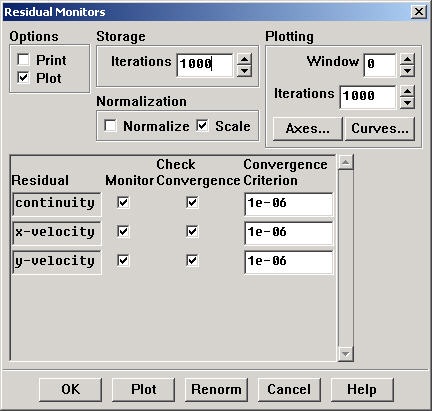Uncheck Check Convergence for y-velocity
432x411 pixels.
coord(192,260)
